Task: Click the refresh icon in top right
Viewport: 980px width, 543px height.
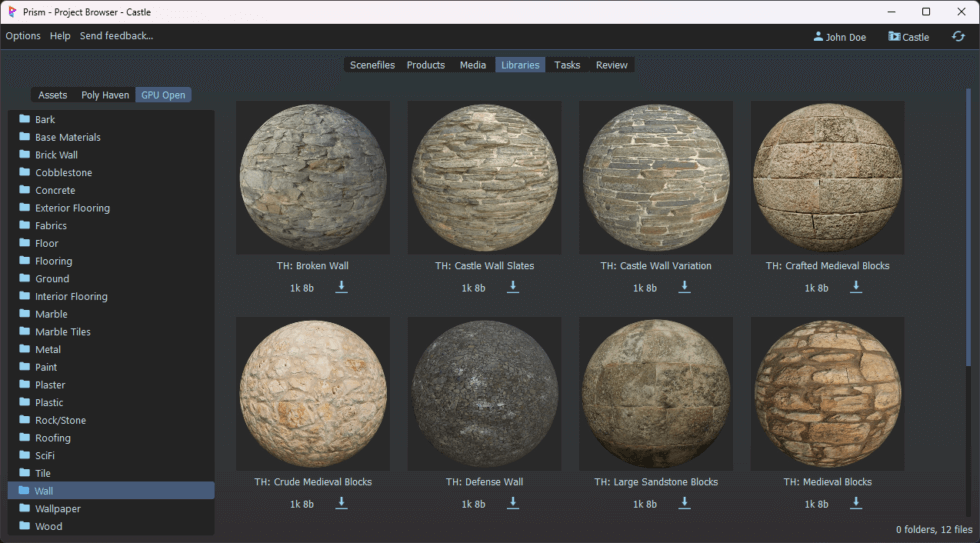Action: click(958, 37)
